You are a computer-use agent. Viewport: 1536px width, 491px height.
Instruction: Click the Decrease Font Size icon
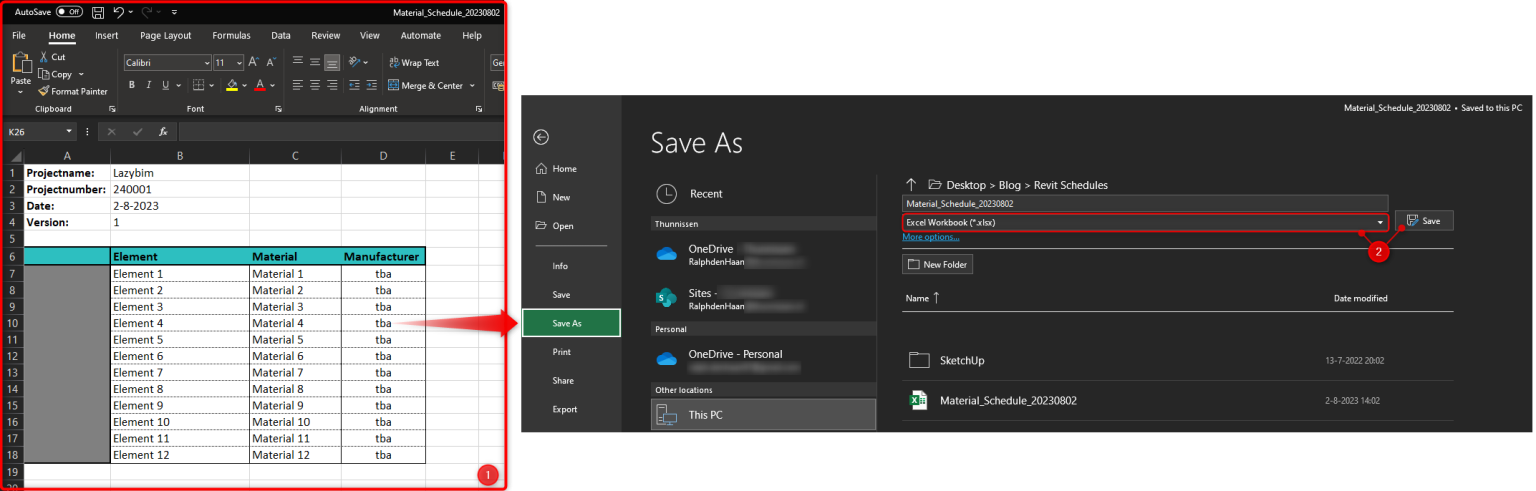point(271,62)
